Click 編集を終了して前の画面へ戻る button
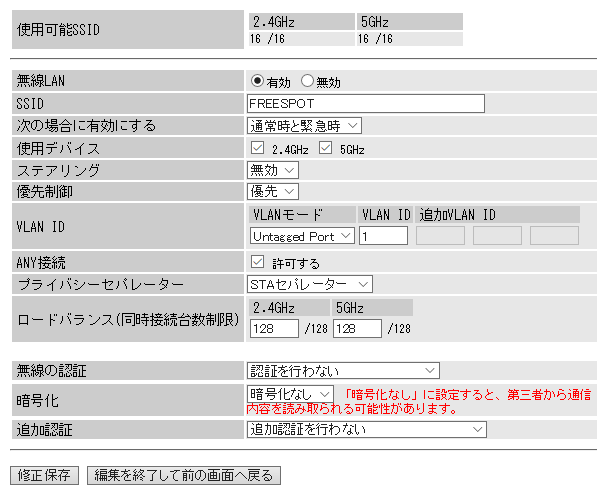This screenshot has height=495, width=597. pyautogui.click(x=184, y=475)
